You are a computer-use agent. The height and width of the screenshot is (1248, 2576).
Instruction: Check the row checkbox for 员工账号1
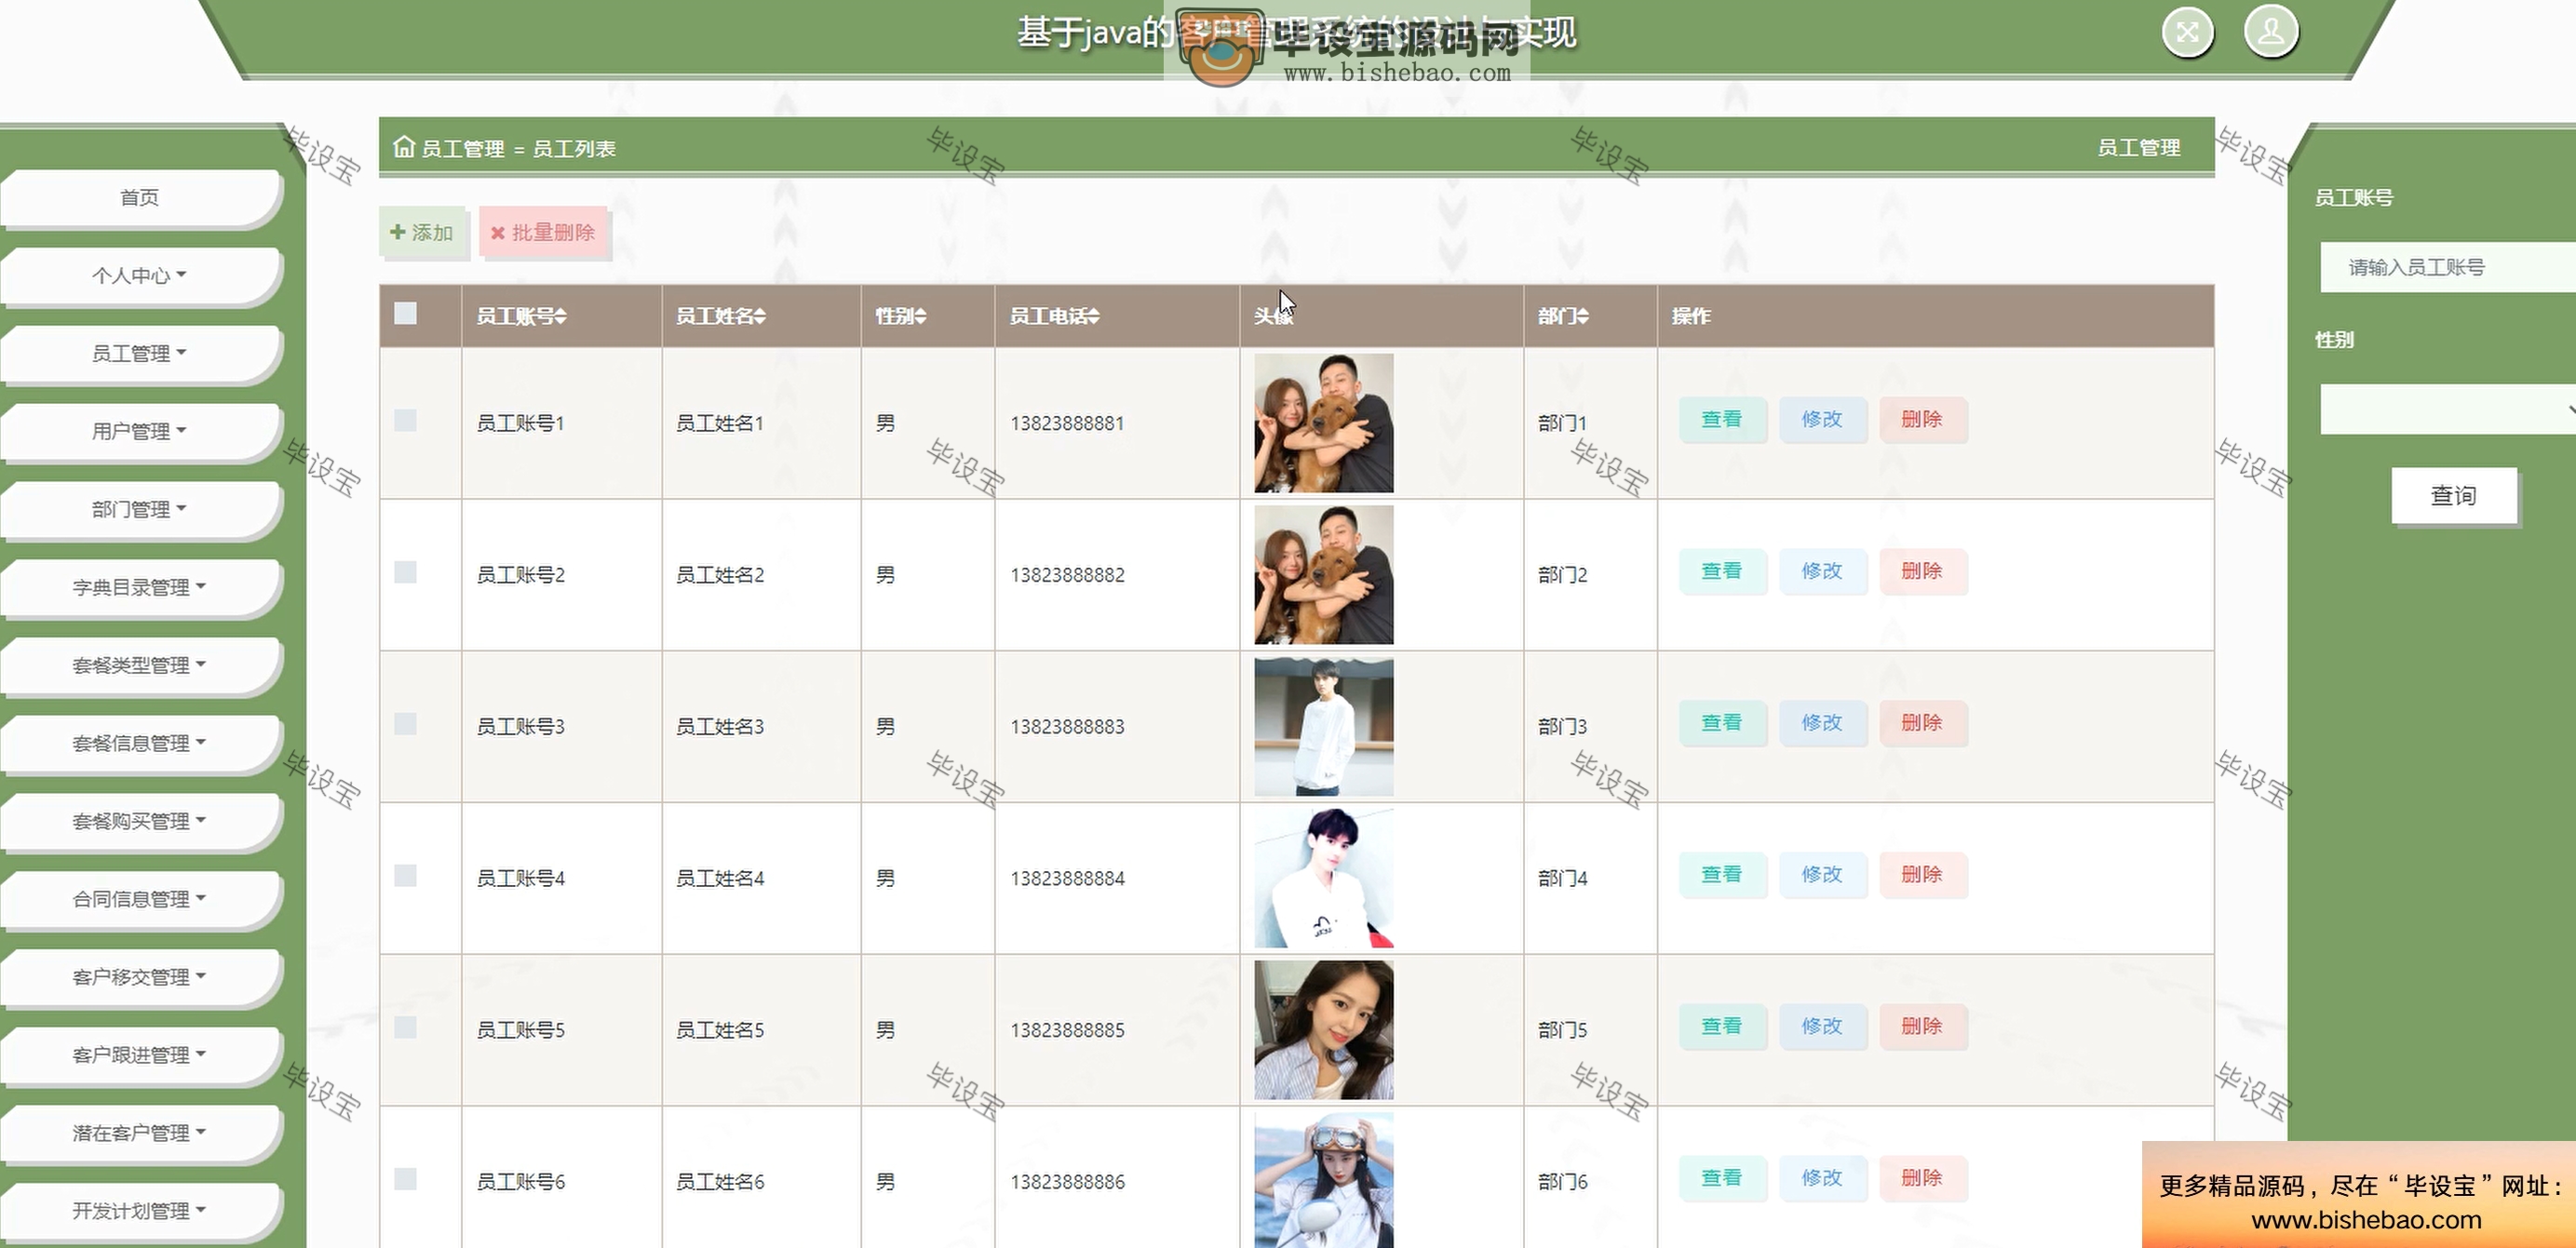[x=405, y=420]
